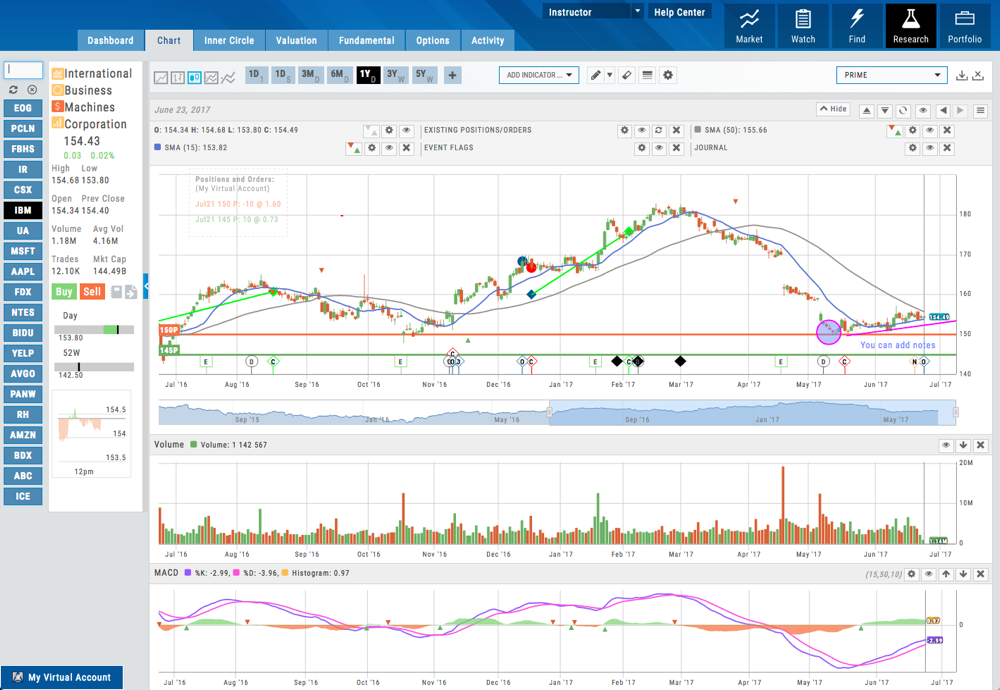This screenshot has width=1000, height=690.
Task: Set the timeframe to 6M daily
Action: pyautogui.click(x=339, y=75)
